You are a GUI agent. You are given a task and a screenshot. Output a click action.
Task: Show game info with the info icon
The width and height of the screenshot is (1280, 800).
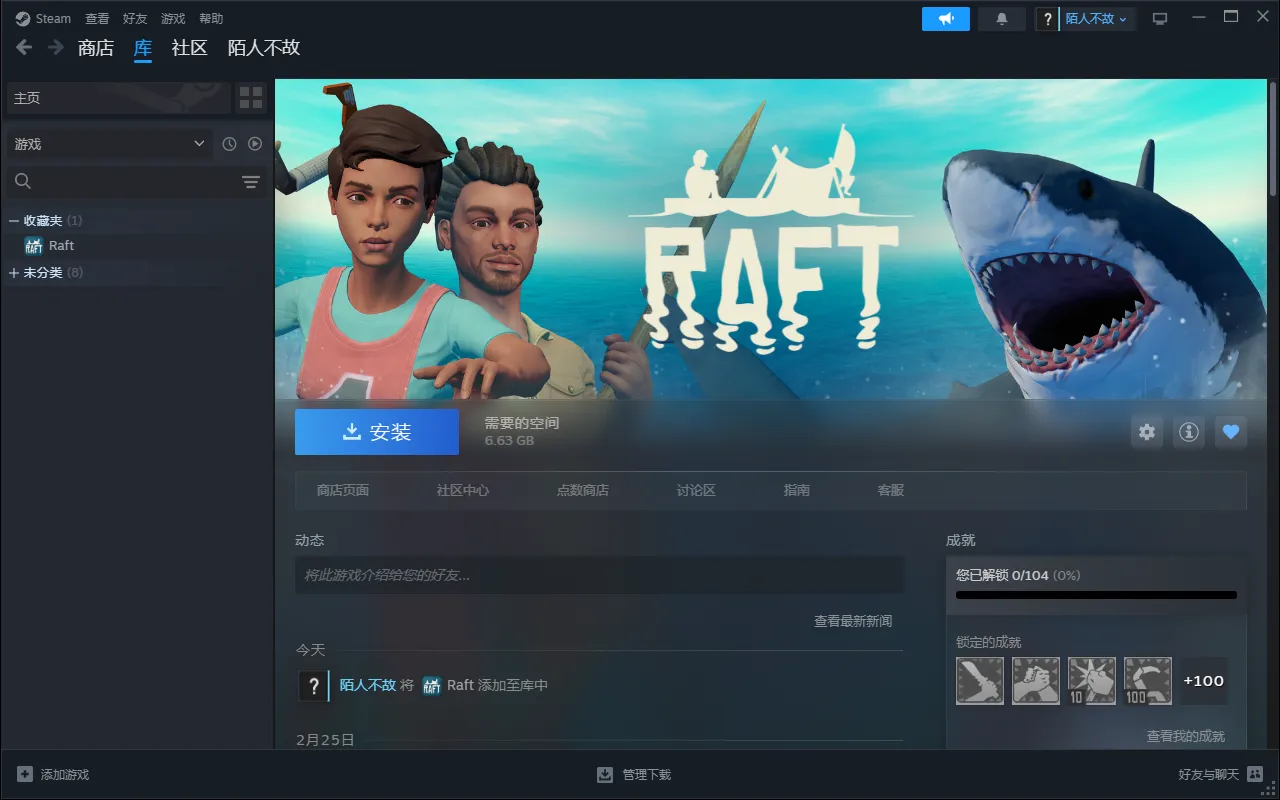pos(1189,432)
